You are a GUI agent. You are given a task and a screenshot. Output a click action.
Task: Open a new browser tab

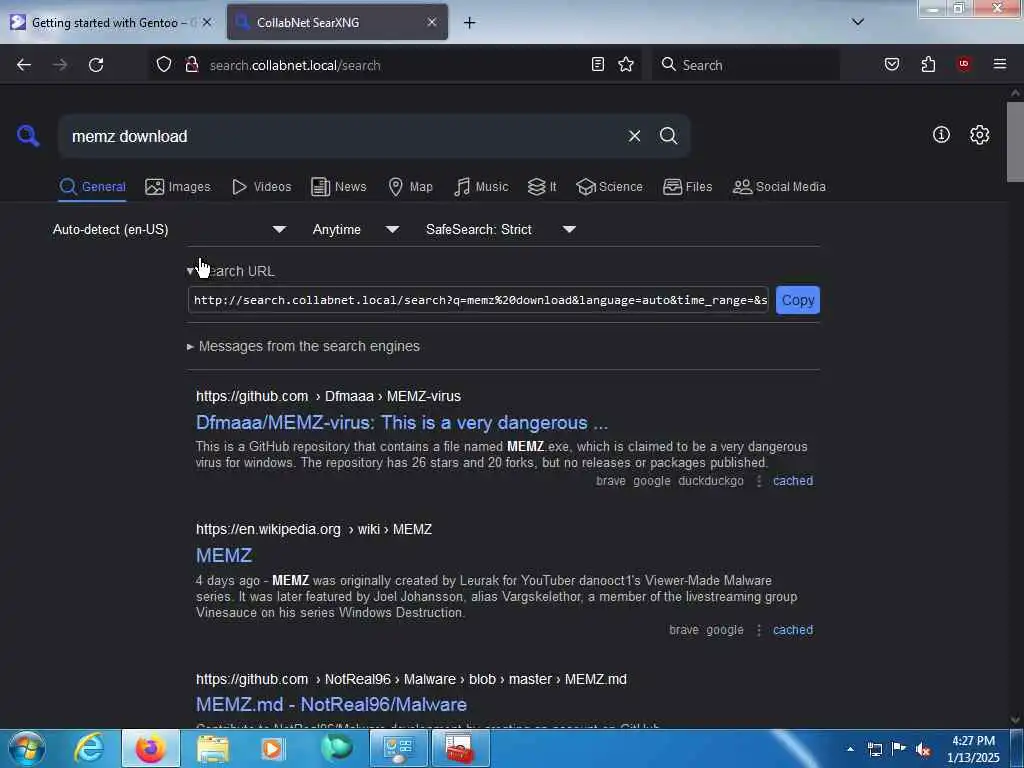pyautogui.click(x=469, y=23)
